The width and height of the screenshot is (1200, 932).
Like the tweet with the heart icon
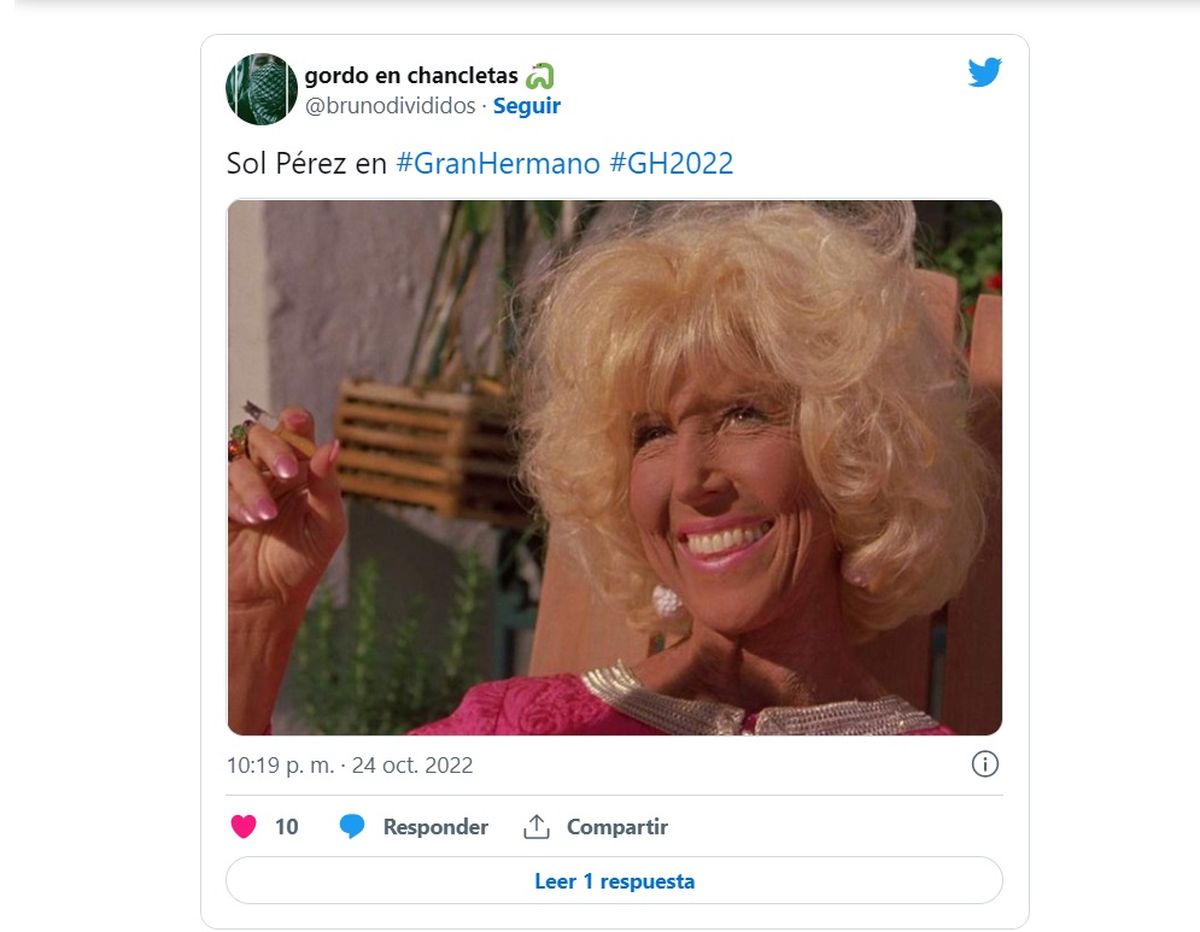244,827
